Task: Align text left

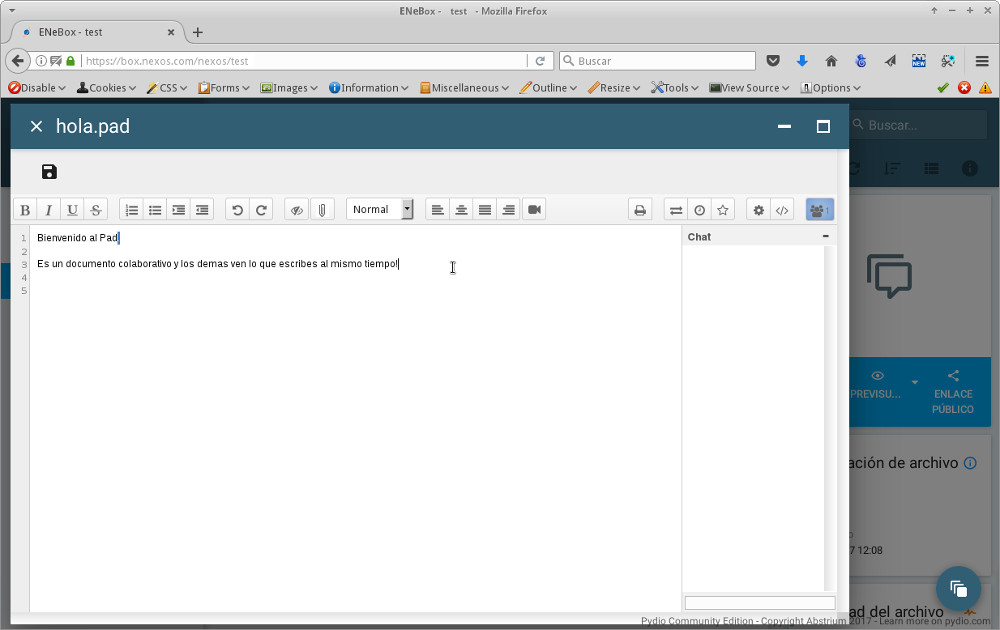Action: (x=438, y=210)
